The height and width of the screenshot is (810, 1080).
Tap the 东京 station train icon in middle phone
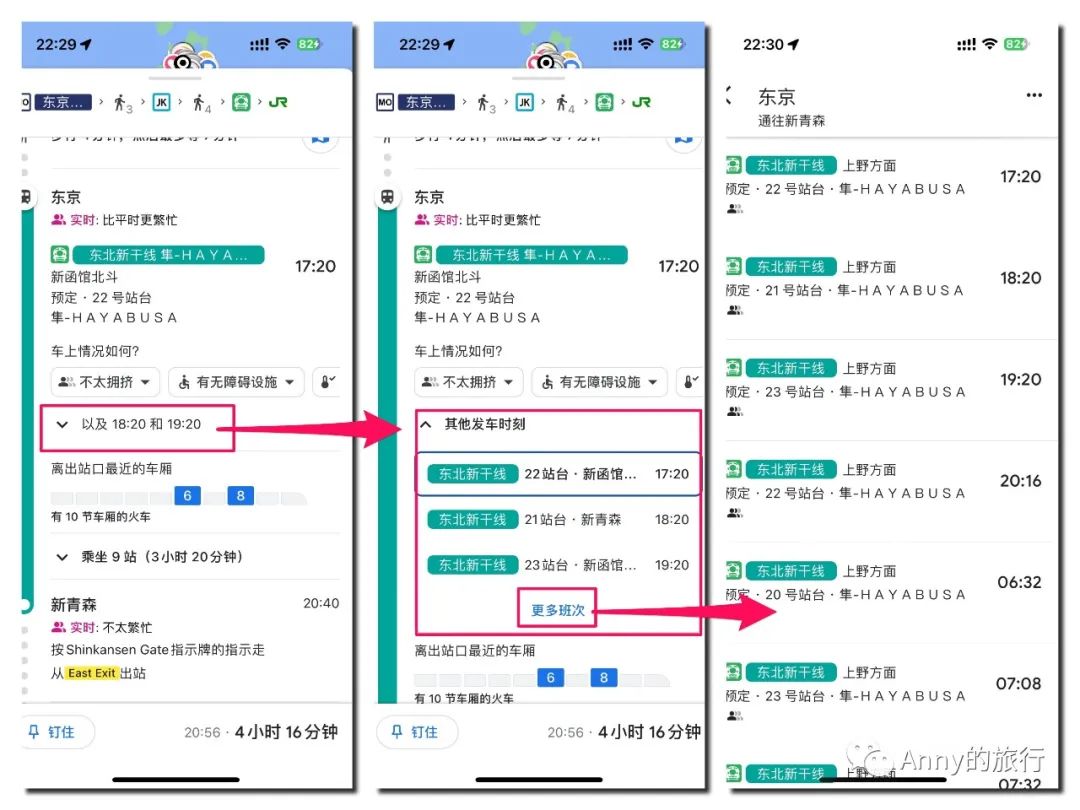[388, 197]
